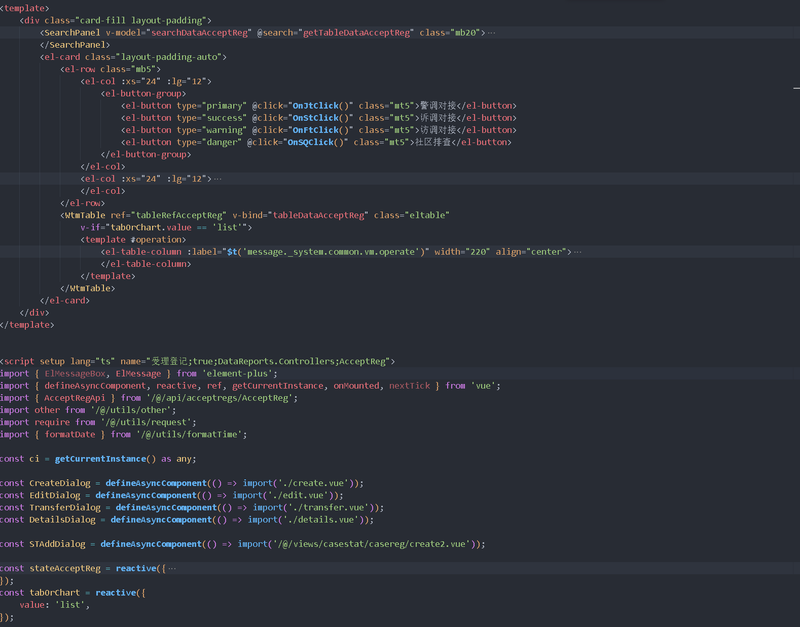Click './details.vue' import path

(321, 520)
